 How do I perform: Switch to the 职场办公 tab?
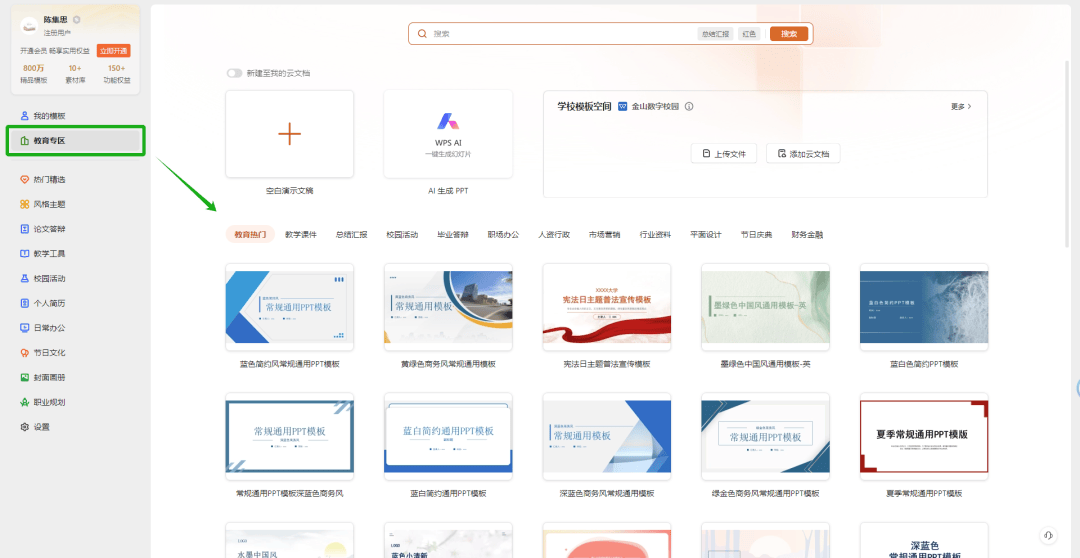(503, 234)
